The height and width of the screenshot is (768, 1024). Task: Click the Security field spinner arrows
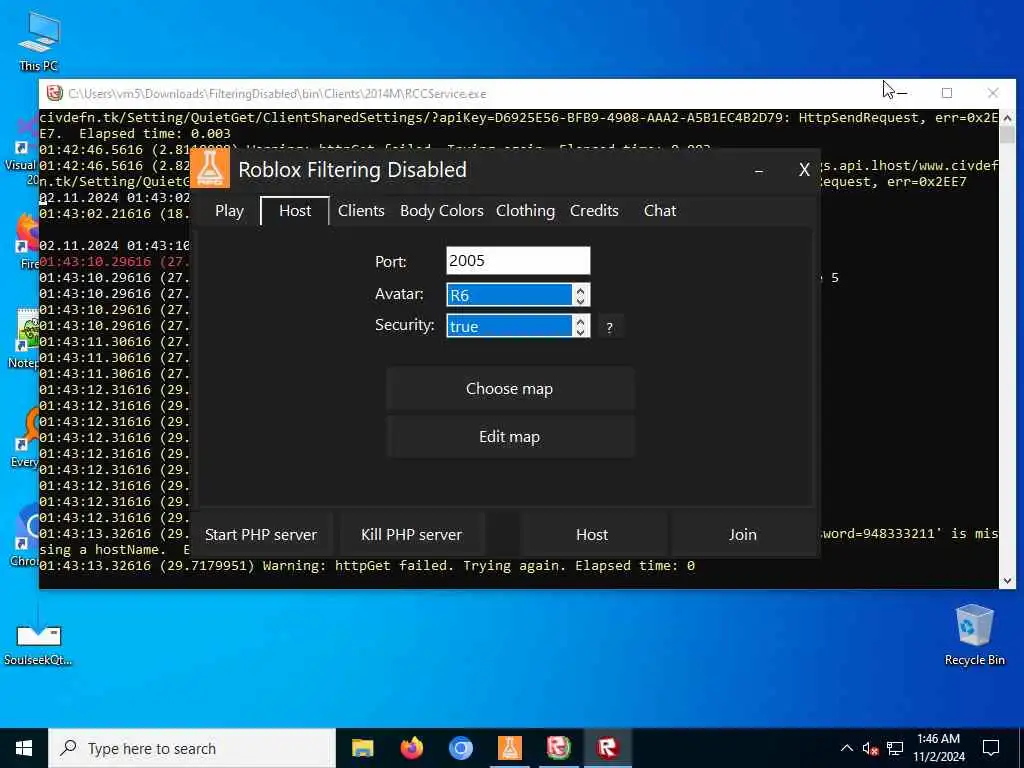tap(580, 326)
